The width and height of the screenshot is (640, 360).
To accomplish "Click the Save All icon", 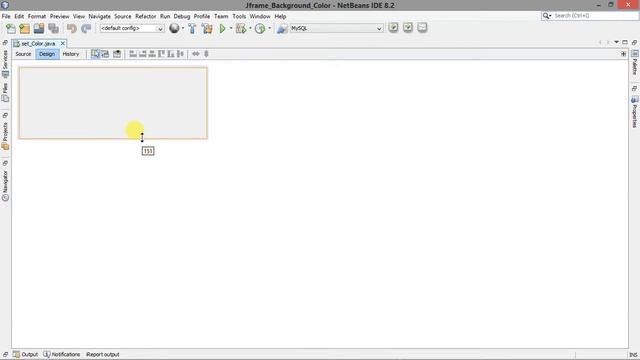I will click(53, 28).
